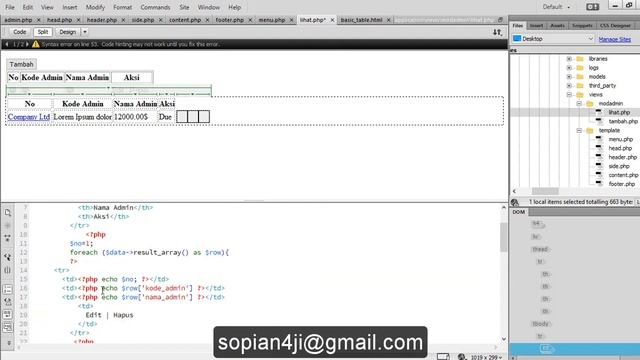Open the File Management upload/download icon
The height and width of the screenshot is (360, 640).
(x=497, y=32)
